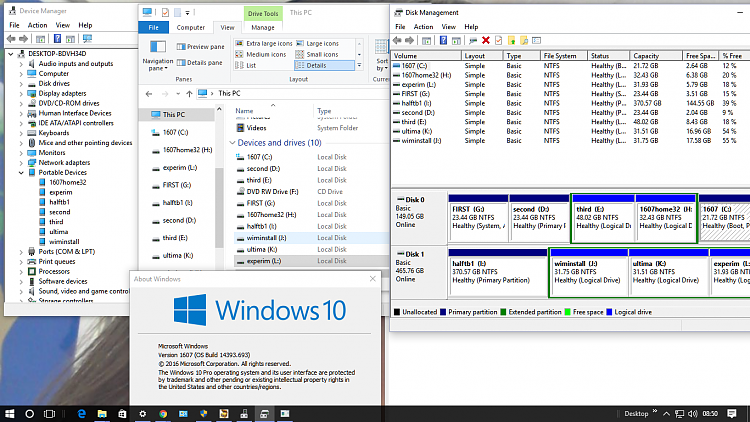
Task: Click the Windows Start button
Action: click(10, 413)
